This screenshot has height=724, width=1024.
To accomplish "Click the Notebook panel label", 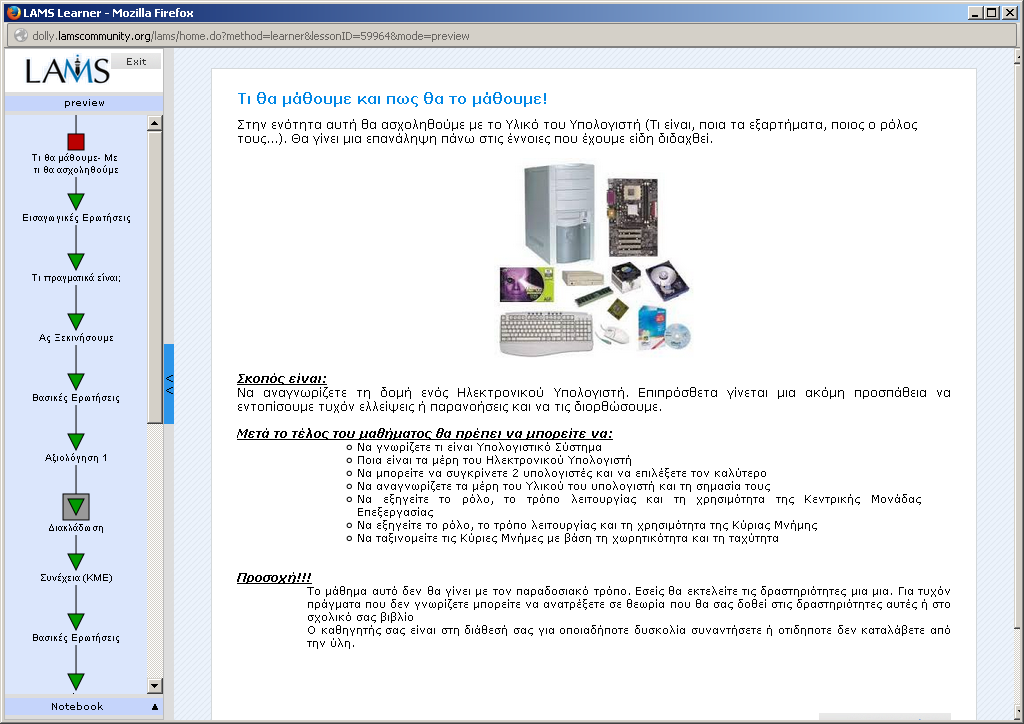I will [77, 706].
